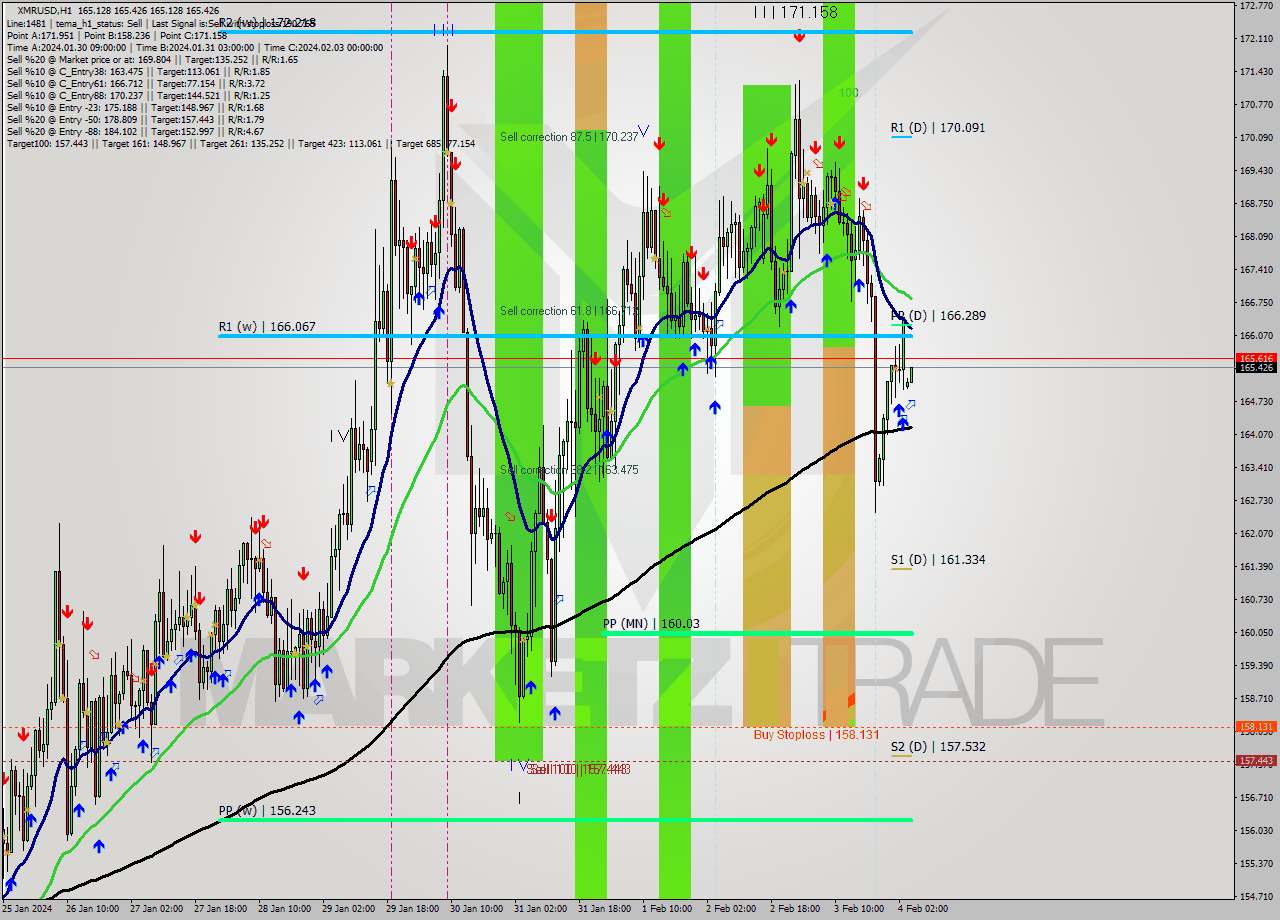Click the Time A:2024.01.30 09:00:00 info line
The width and height of the screenshot is (1280, 920).
coord(195,47)
